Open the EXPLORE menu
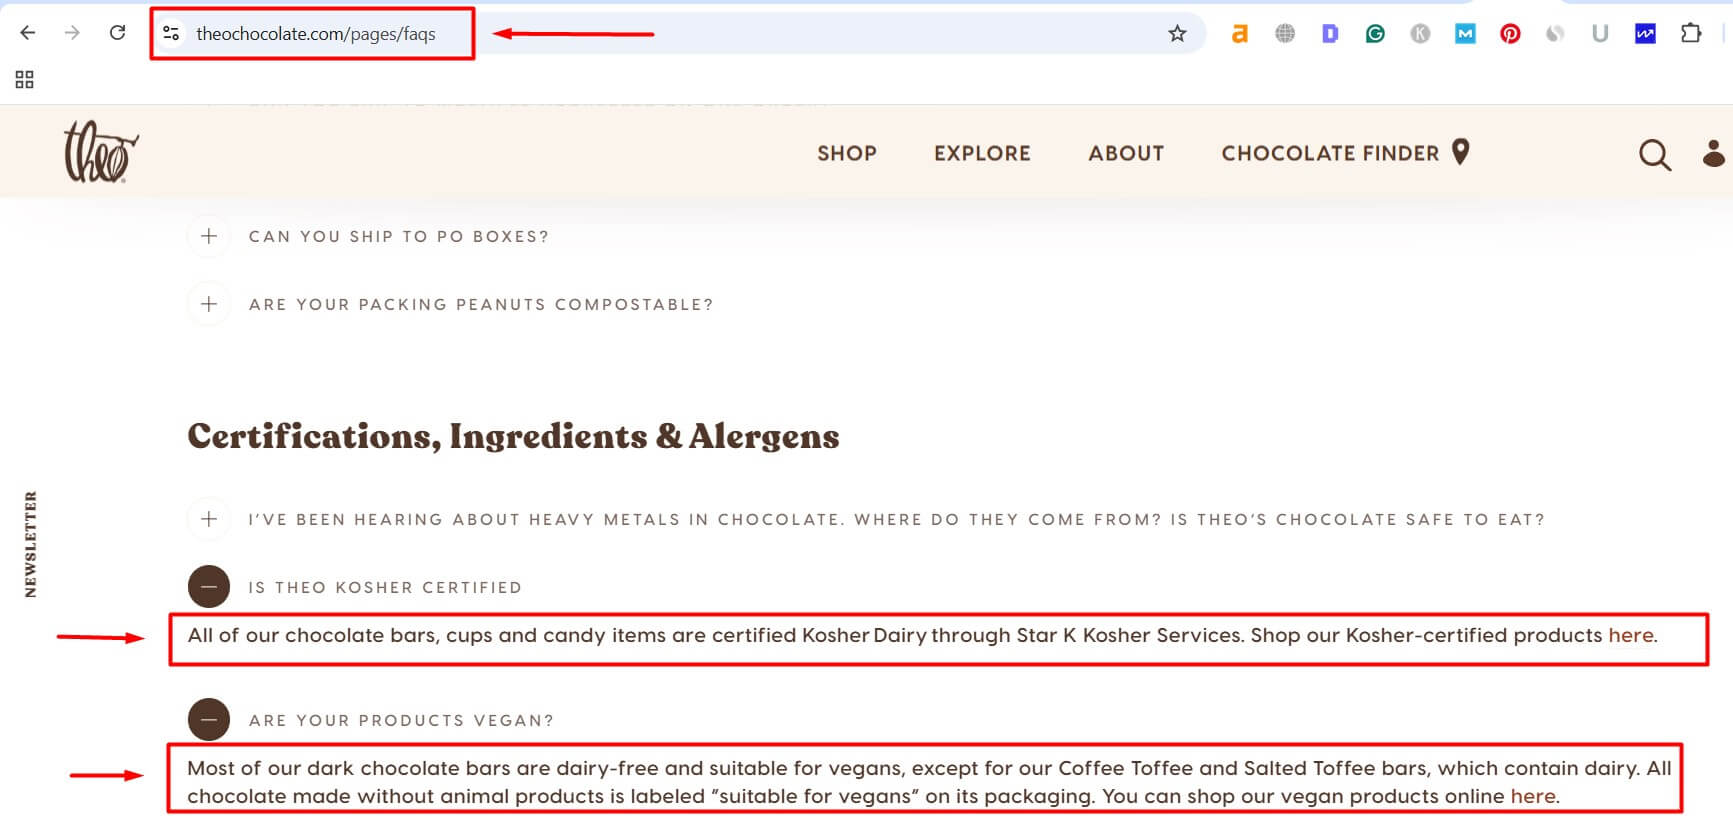This screenshot has width=1733, height=834. (x=982, y=153)
